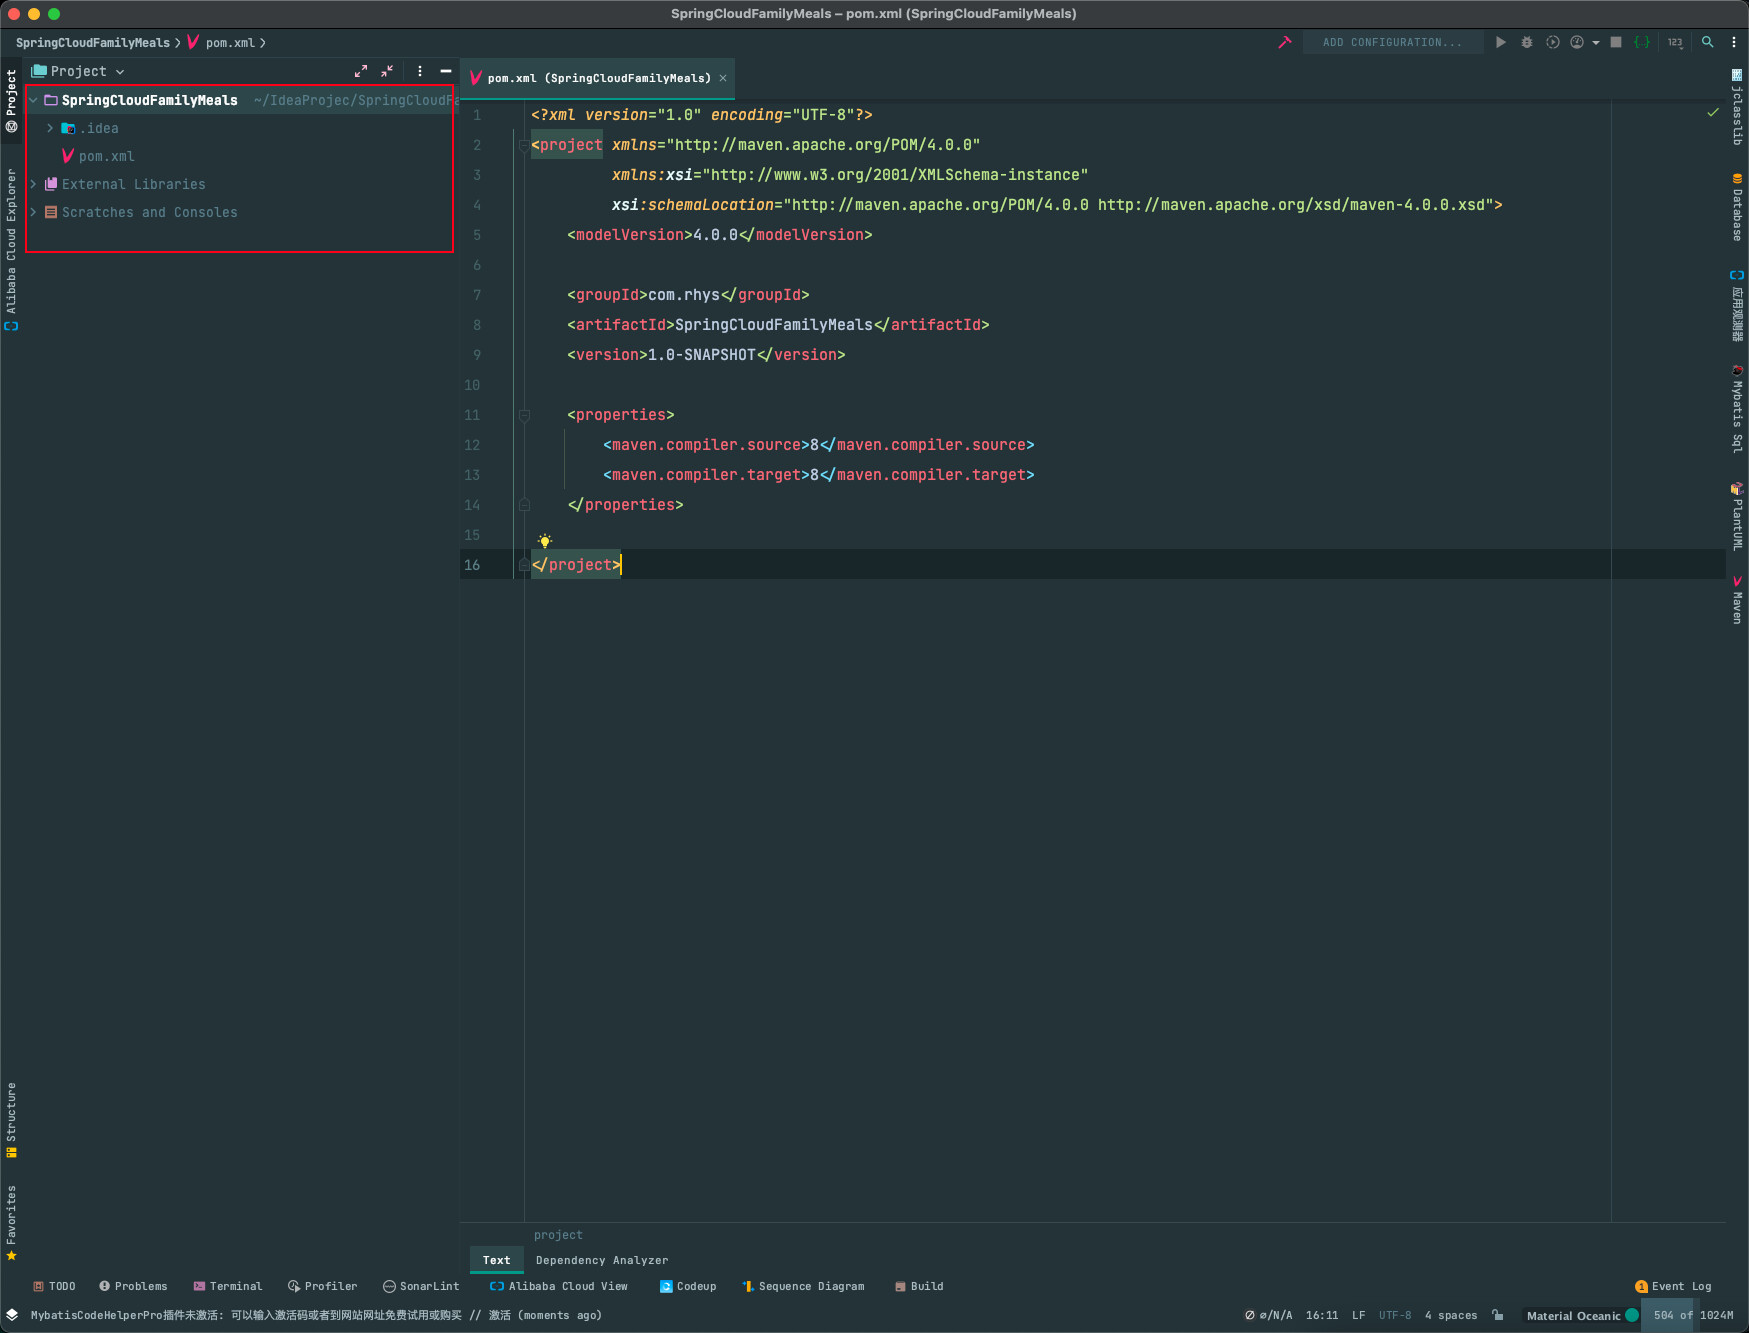Click the intention light bulb icon
The image size is (1749, 1333).
click(x=545, y=541)
